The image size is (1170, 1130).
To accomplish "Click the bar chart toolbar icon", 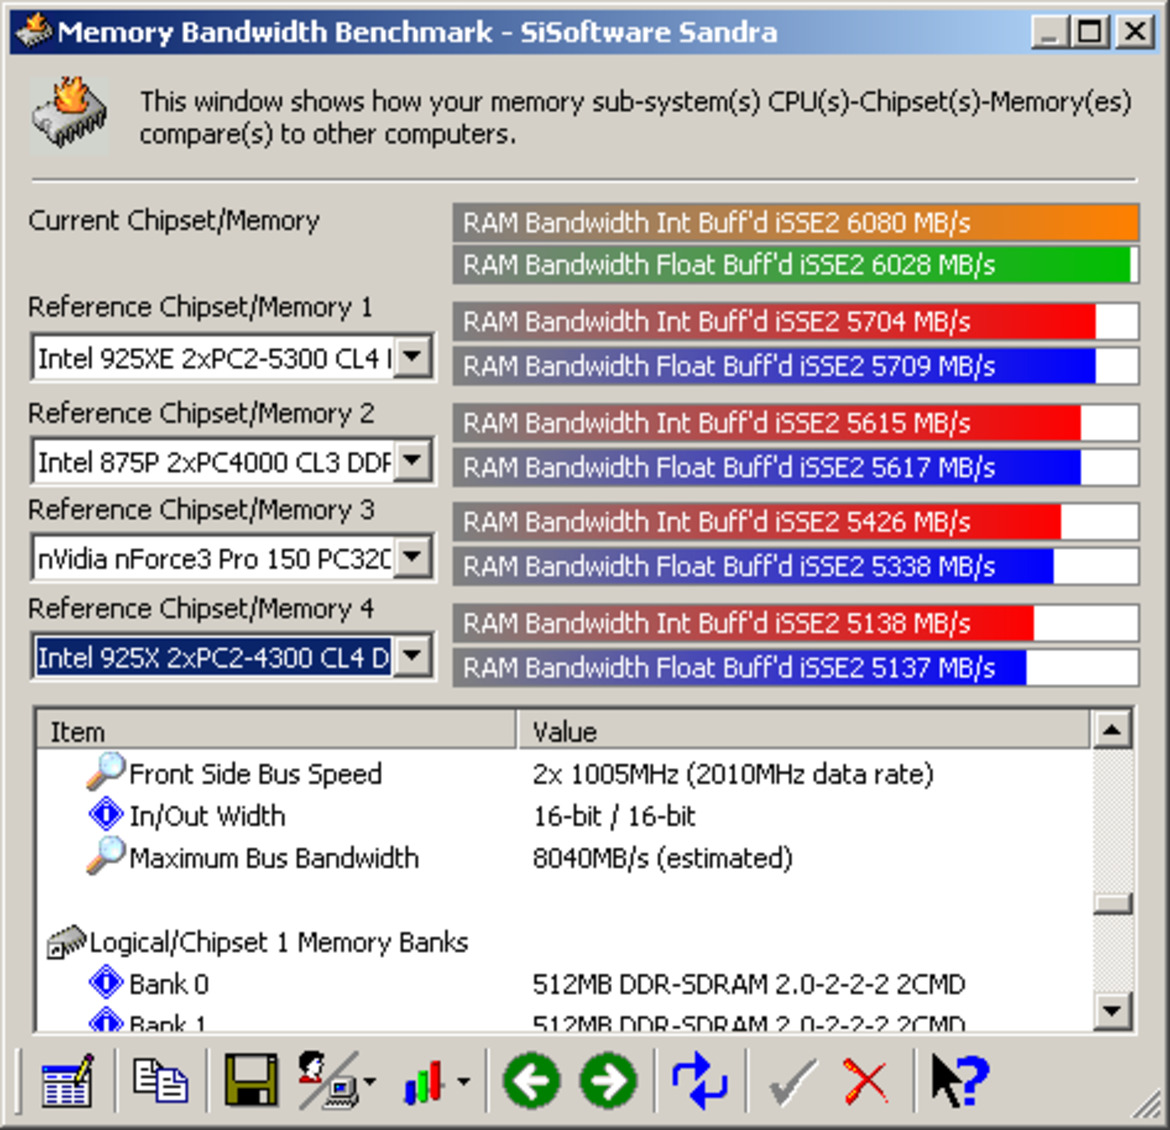I will coord(423,1081).
